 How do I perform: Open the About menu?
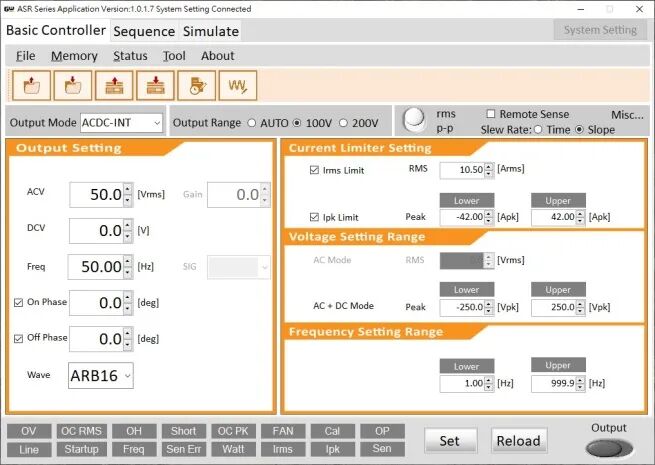218,56
